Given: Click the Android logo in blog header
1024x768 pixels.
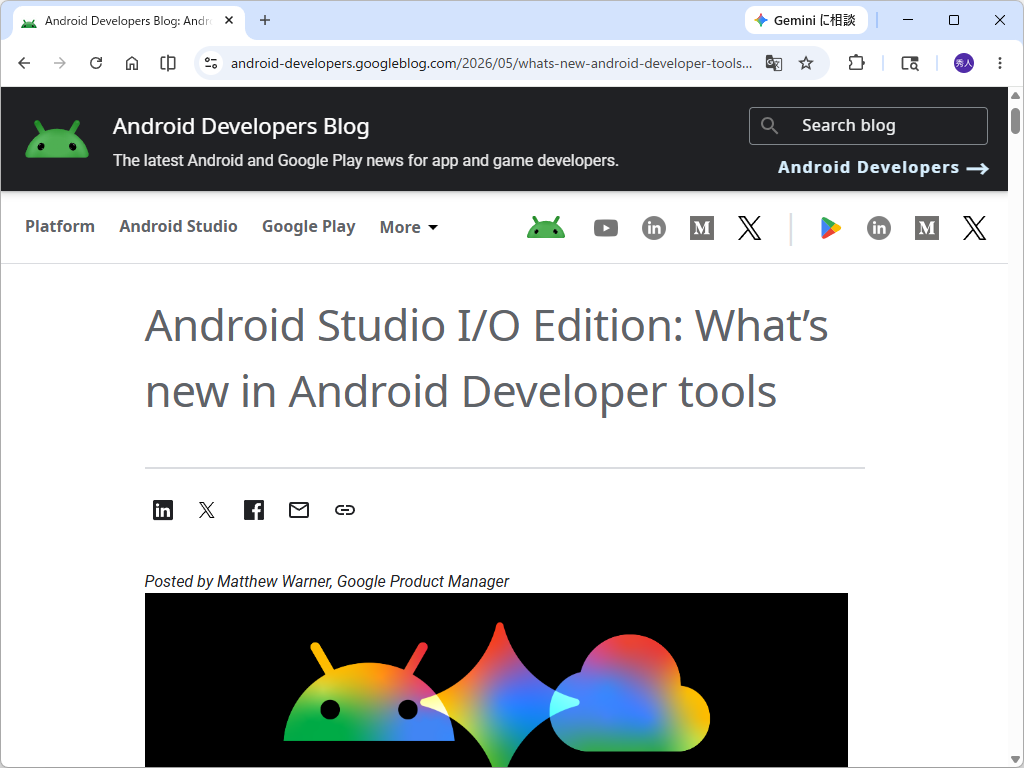Looking at the screenshot, I should [x=57, y=139].
